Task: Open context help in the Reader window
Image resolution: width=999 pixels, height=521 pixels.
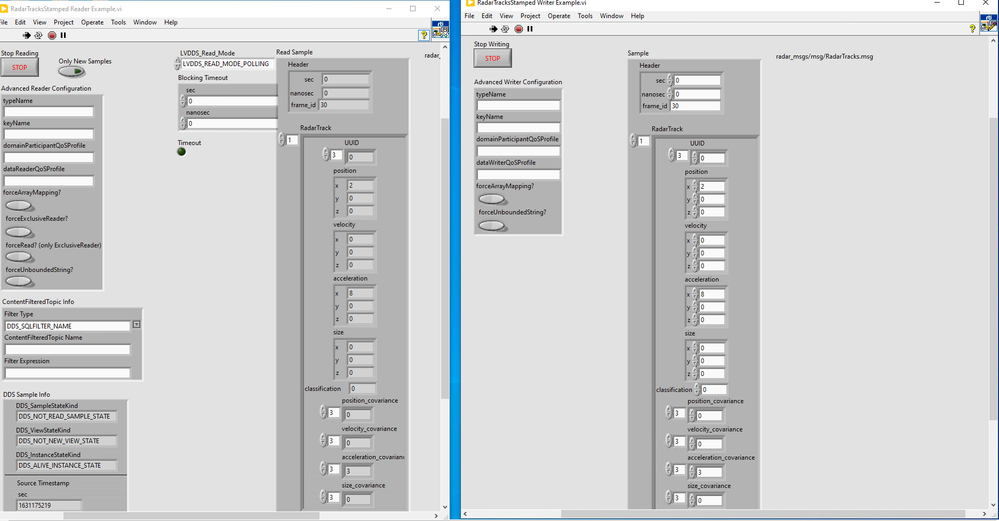Action: (x=424, y=35)
